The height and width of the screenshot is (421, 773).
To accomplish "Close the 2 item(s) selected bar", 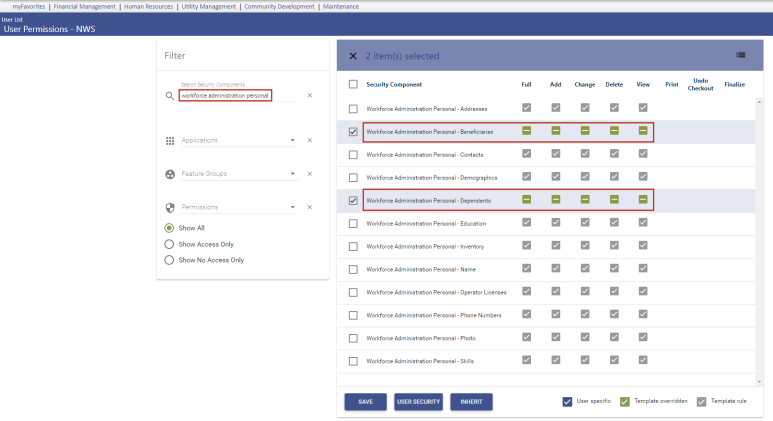I will [x=353, y=56].
